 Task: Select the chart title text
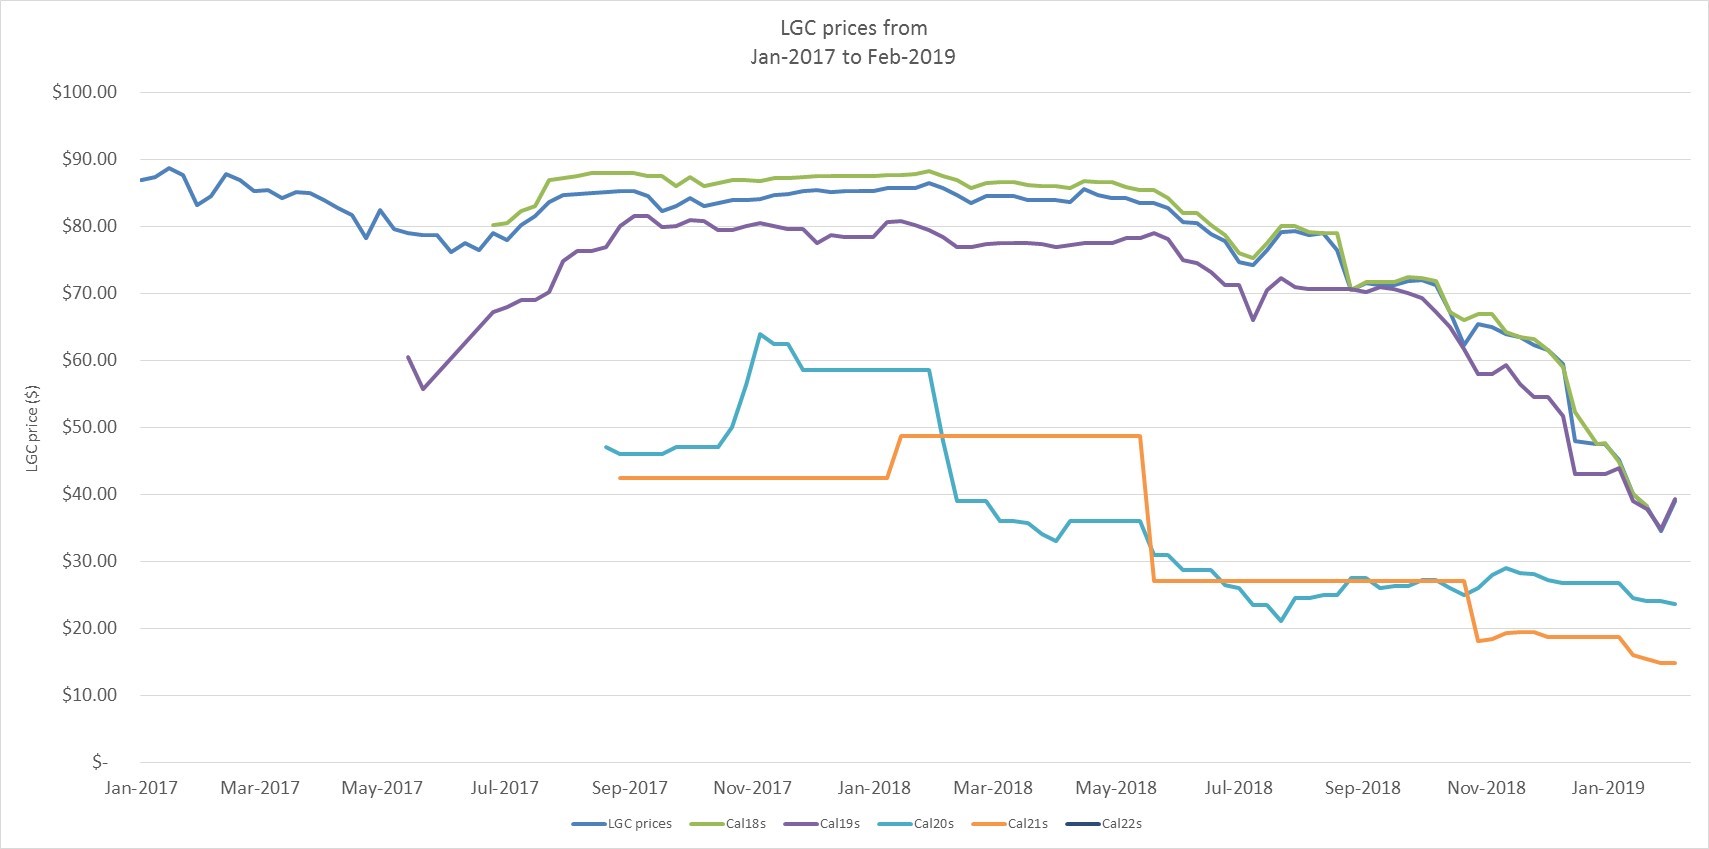(853, 42)
